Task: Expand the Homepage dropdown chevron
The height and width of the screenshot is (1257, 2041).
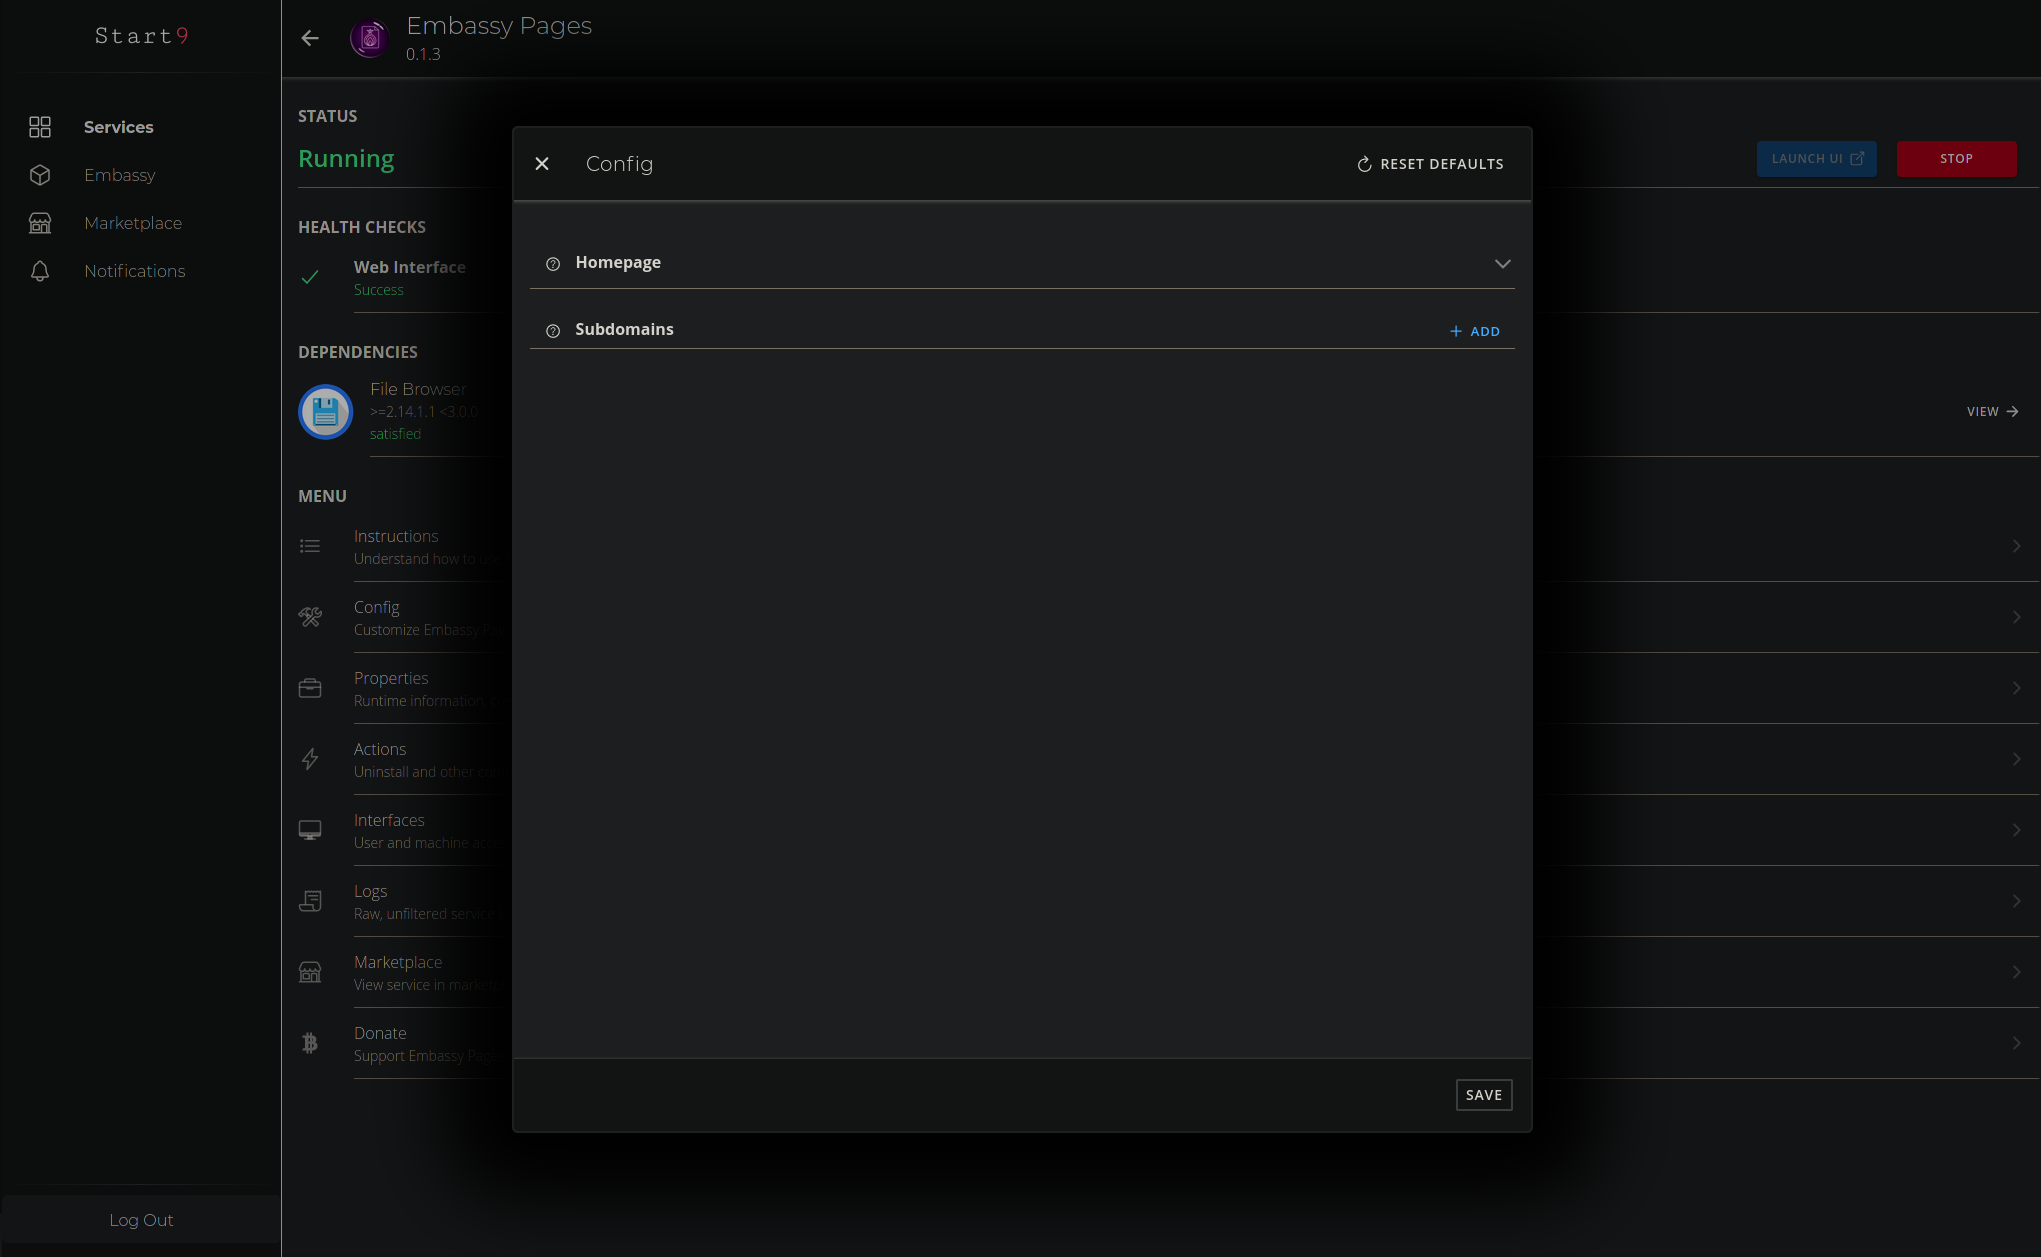Action: [x=1502, y=264]
